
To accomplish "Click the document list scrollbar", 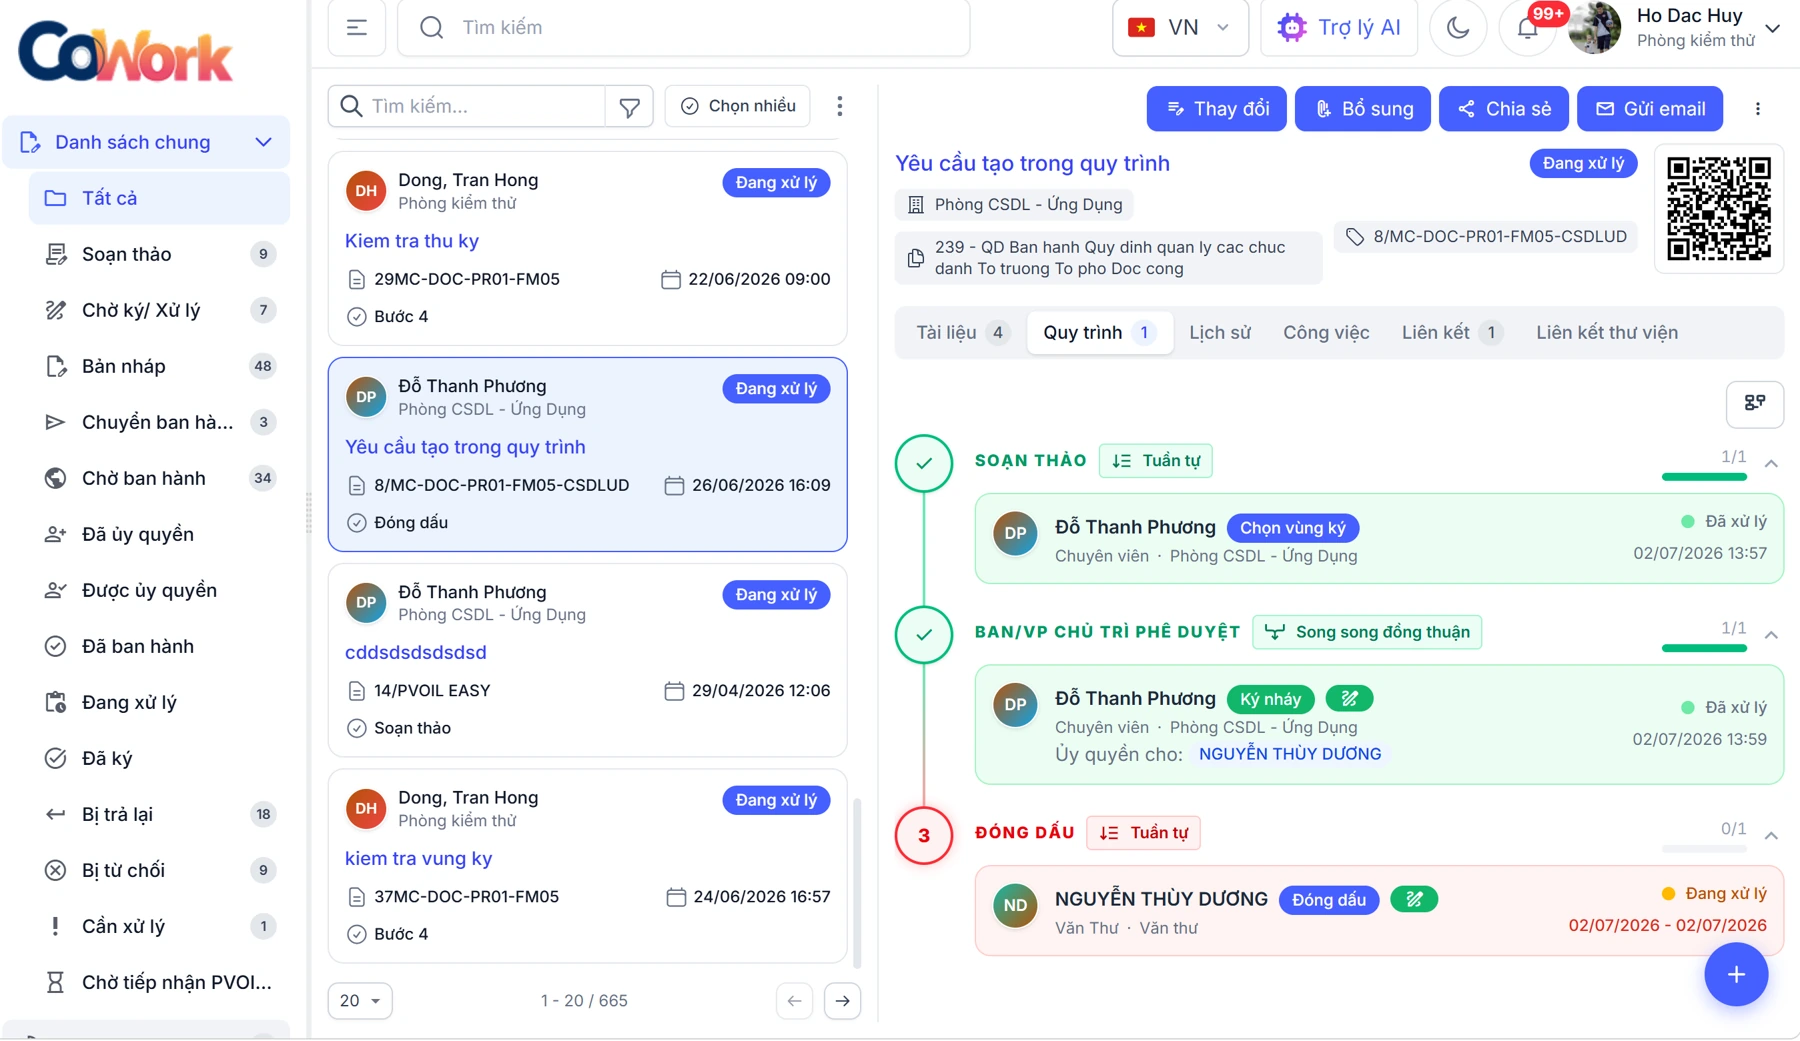I will (856, 882).
